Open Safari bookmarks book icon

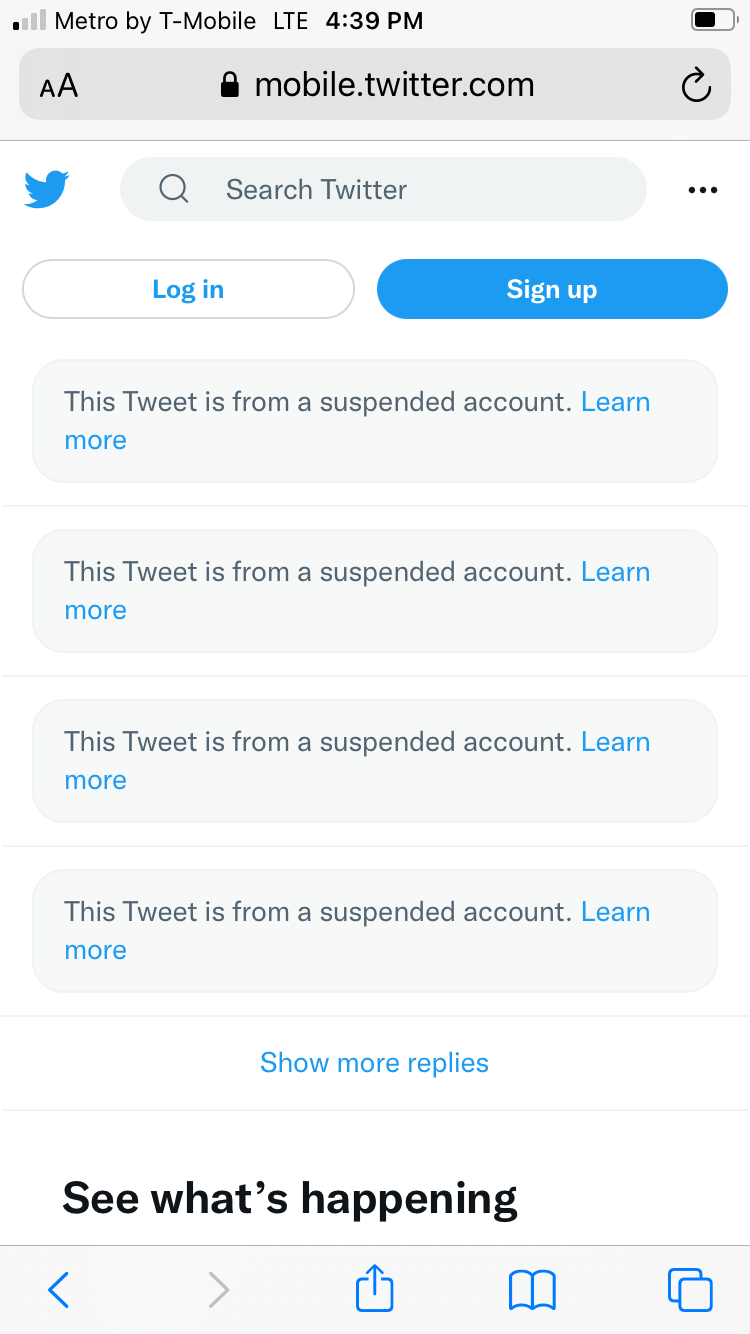click(532, 1290)
